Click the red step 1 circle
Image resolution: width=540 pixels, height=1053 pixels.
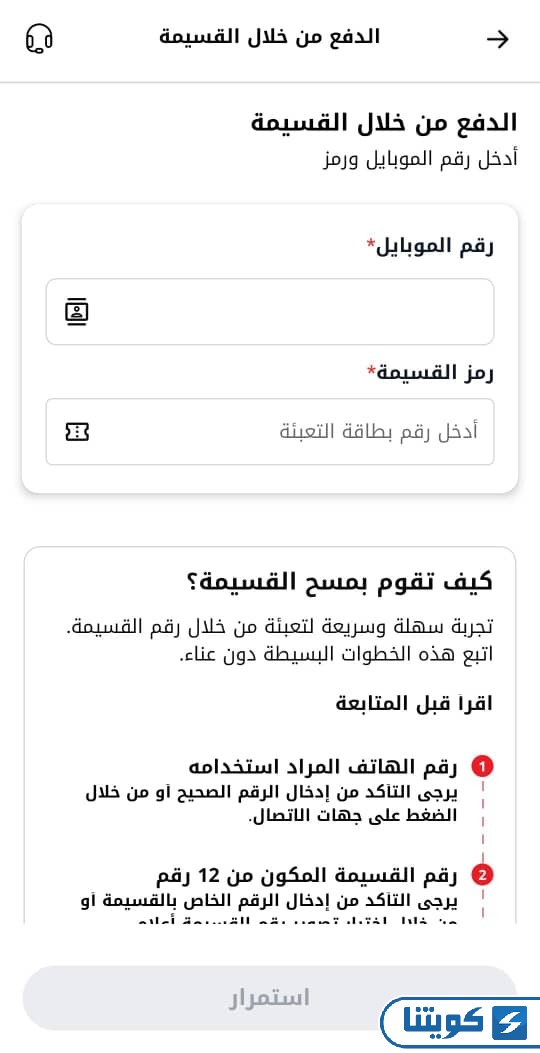pos(483,766)
